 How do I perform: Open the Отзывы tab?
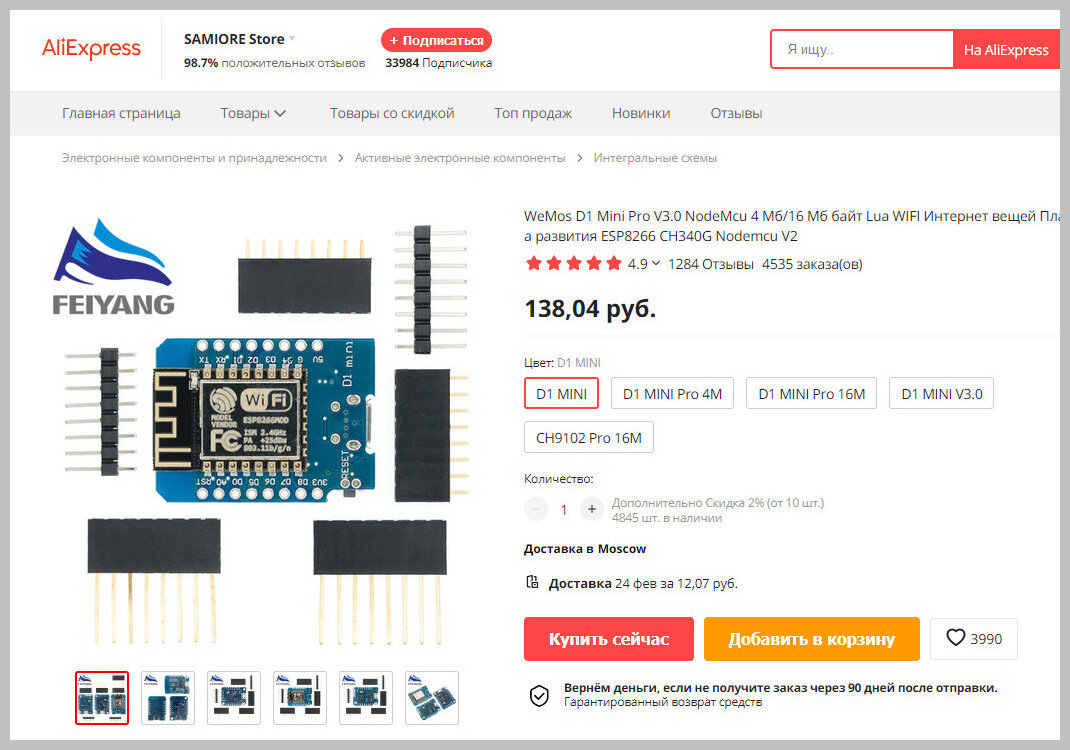click(x=736, y=113)
